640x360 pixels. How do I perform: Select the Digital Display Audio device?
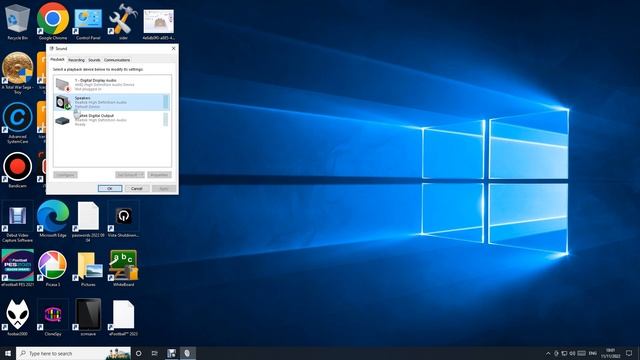click(x=112, y=84)
